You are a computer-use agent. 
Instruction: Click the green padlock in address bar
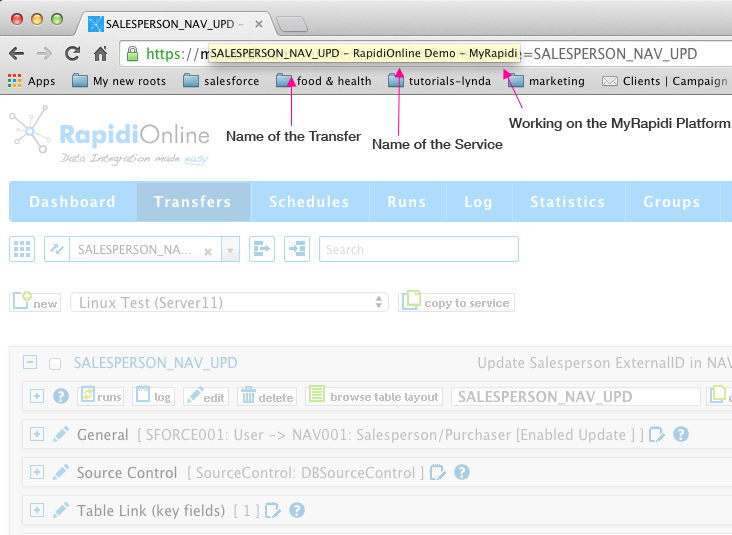pos(133,54)
